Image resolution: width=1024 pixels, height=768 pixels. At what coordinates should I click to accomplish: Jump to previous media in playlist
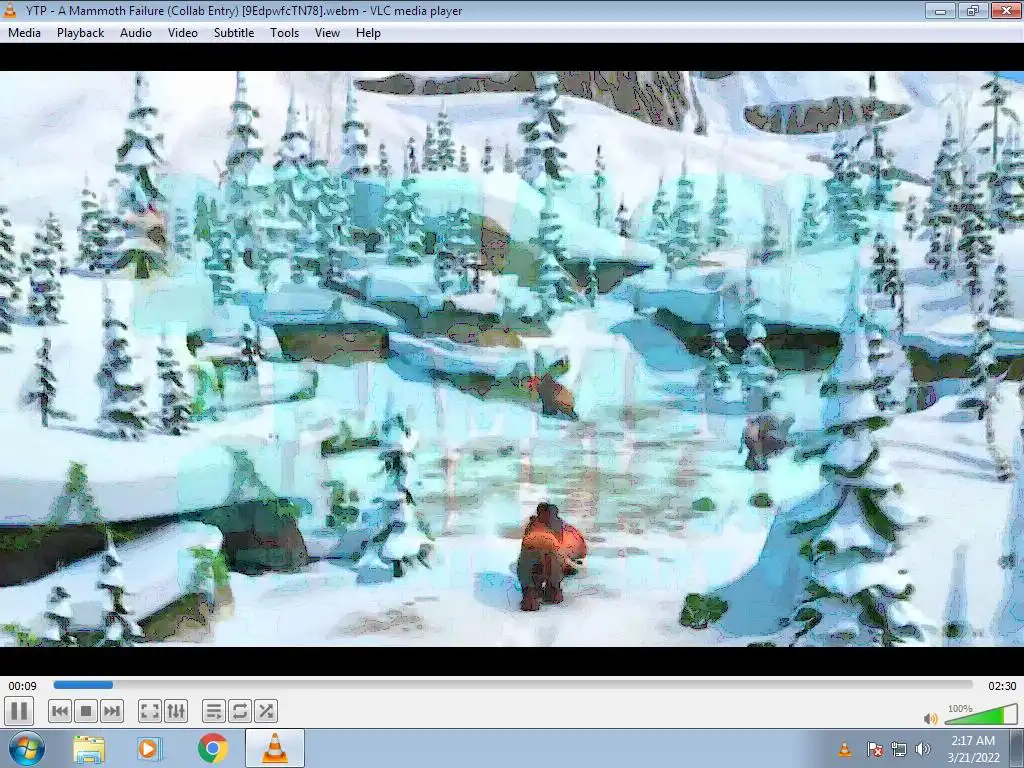tap(60, 711)
